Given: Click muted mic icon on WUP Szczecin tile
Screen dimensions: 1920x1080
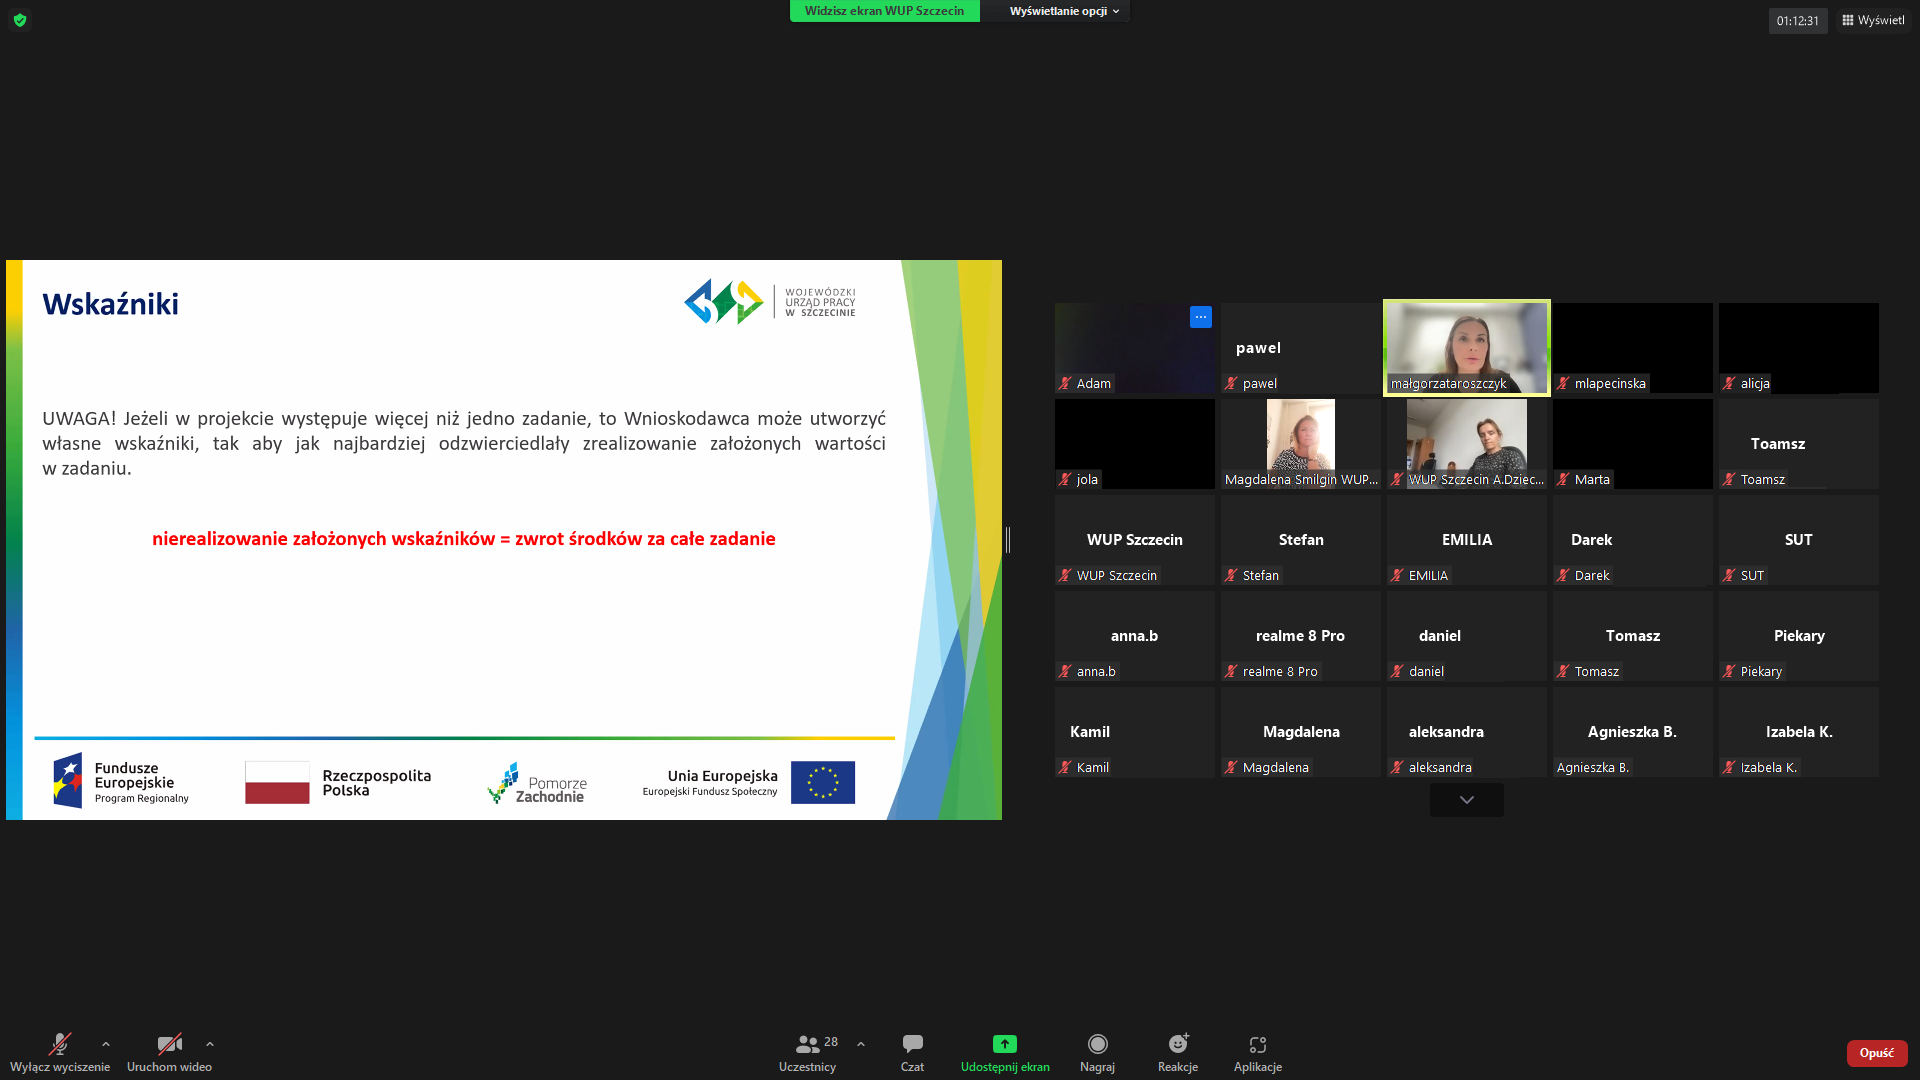Looking at the screenshot, I should coord(1066,576).
